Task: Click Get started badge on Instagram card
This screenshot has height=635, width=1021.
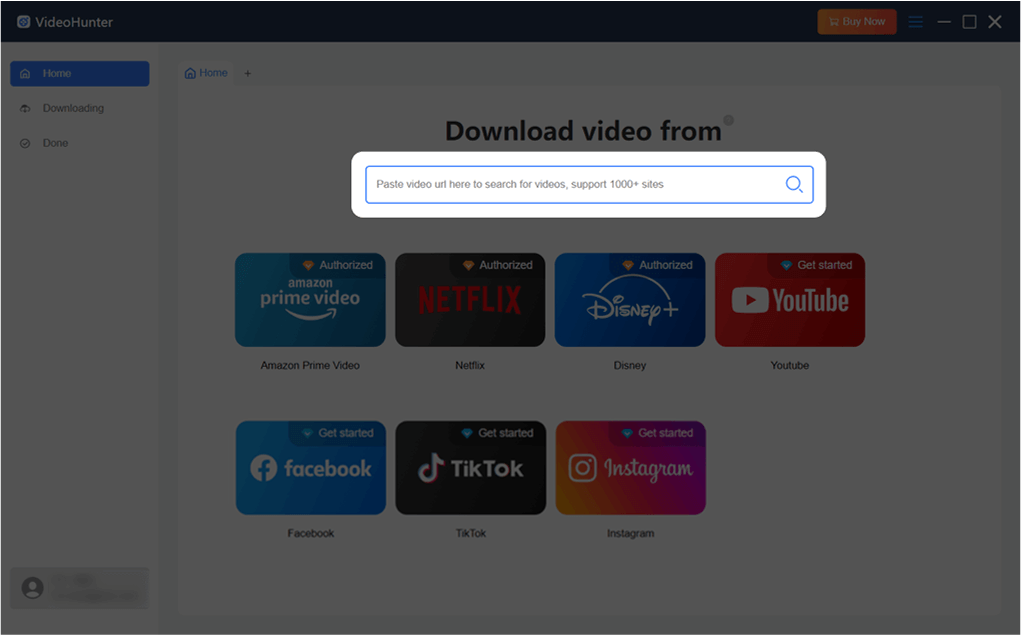Action: click(658, 433)
